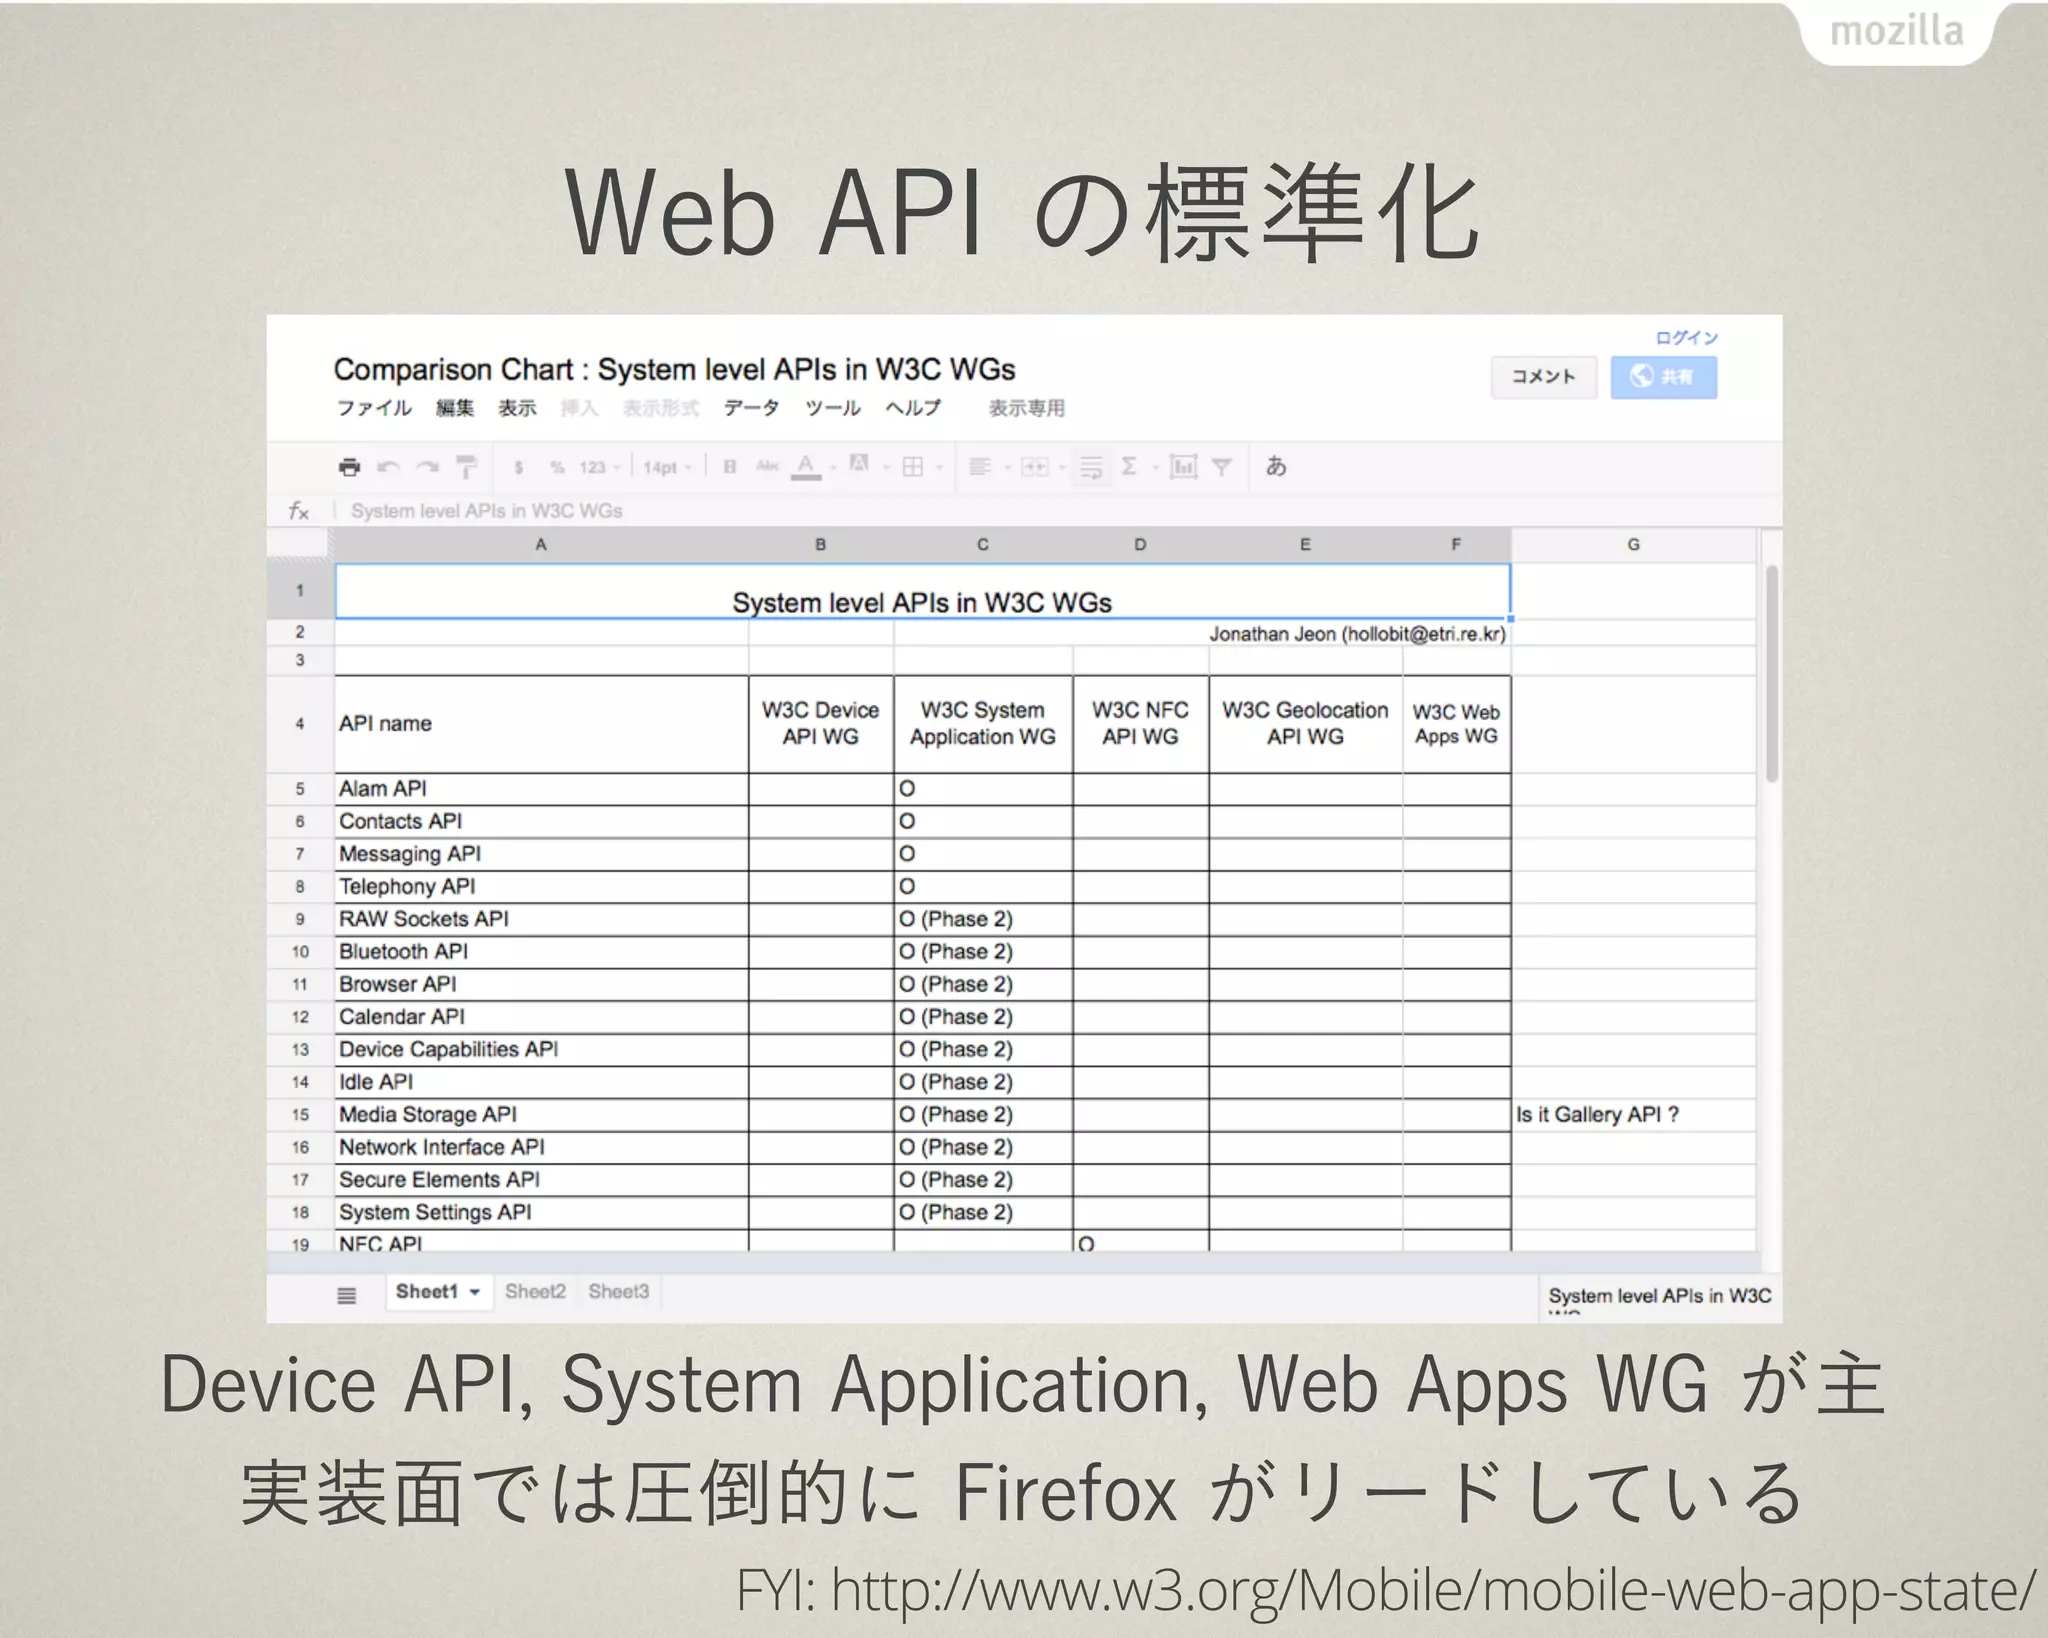
Task: Expand the borders dropdown arrow
Action: click(939, 468)
